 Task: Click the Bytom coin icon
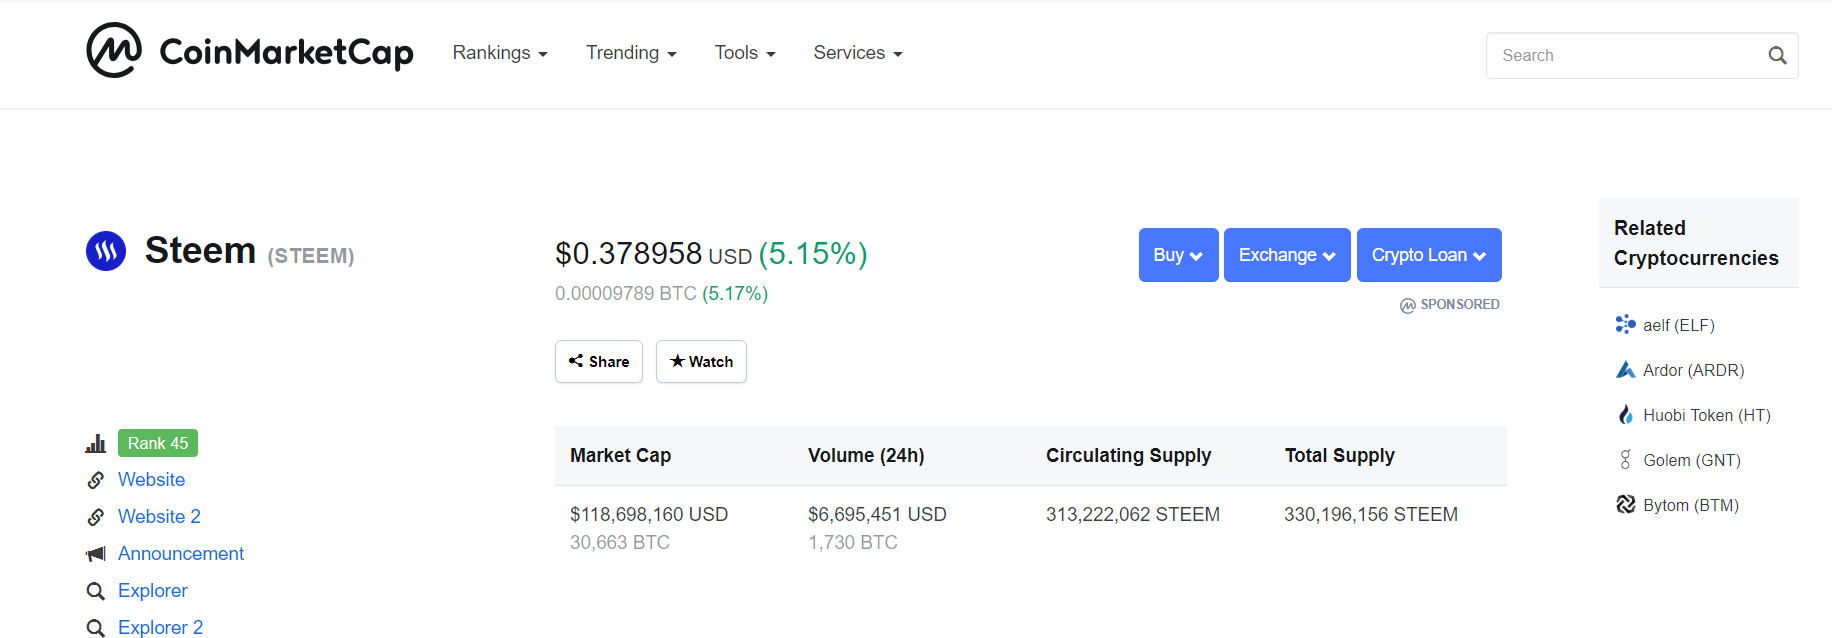1626,505
